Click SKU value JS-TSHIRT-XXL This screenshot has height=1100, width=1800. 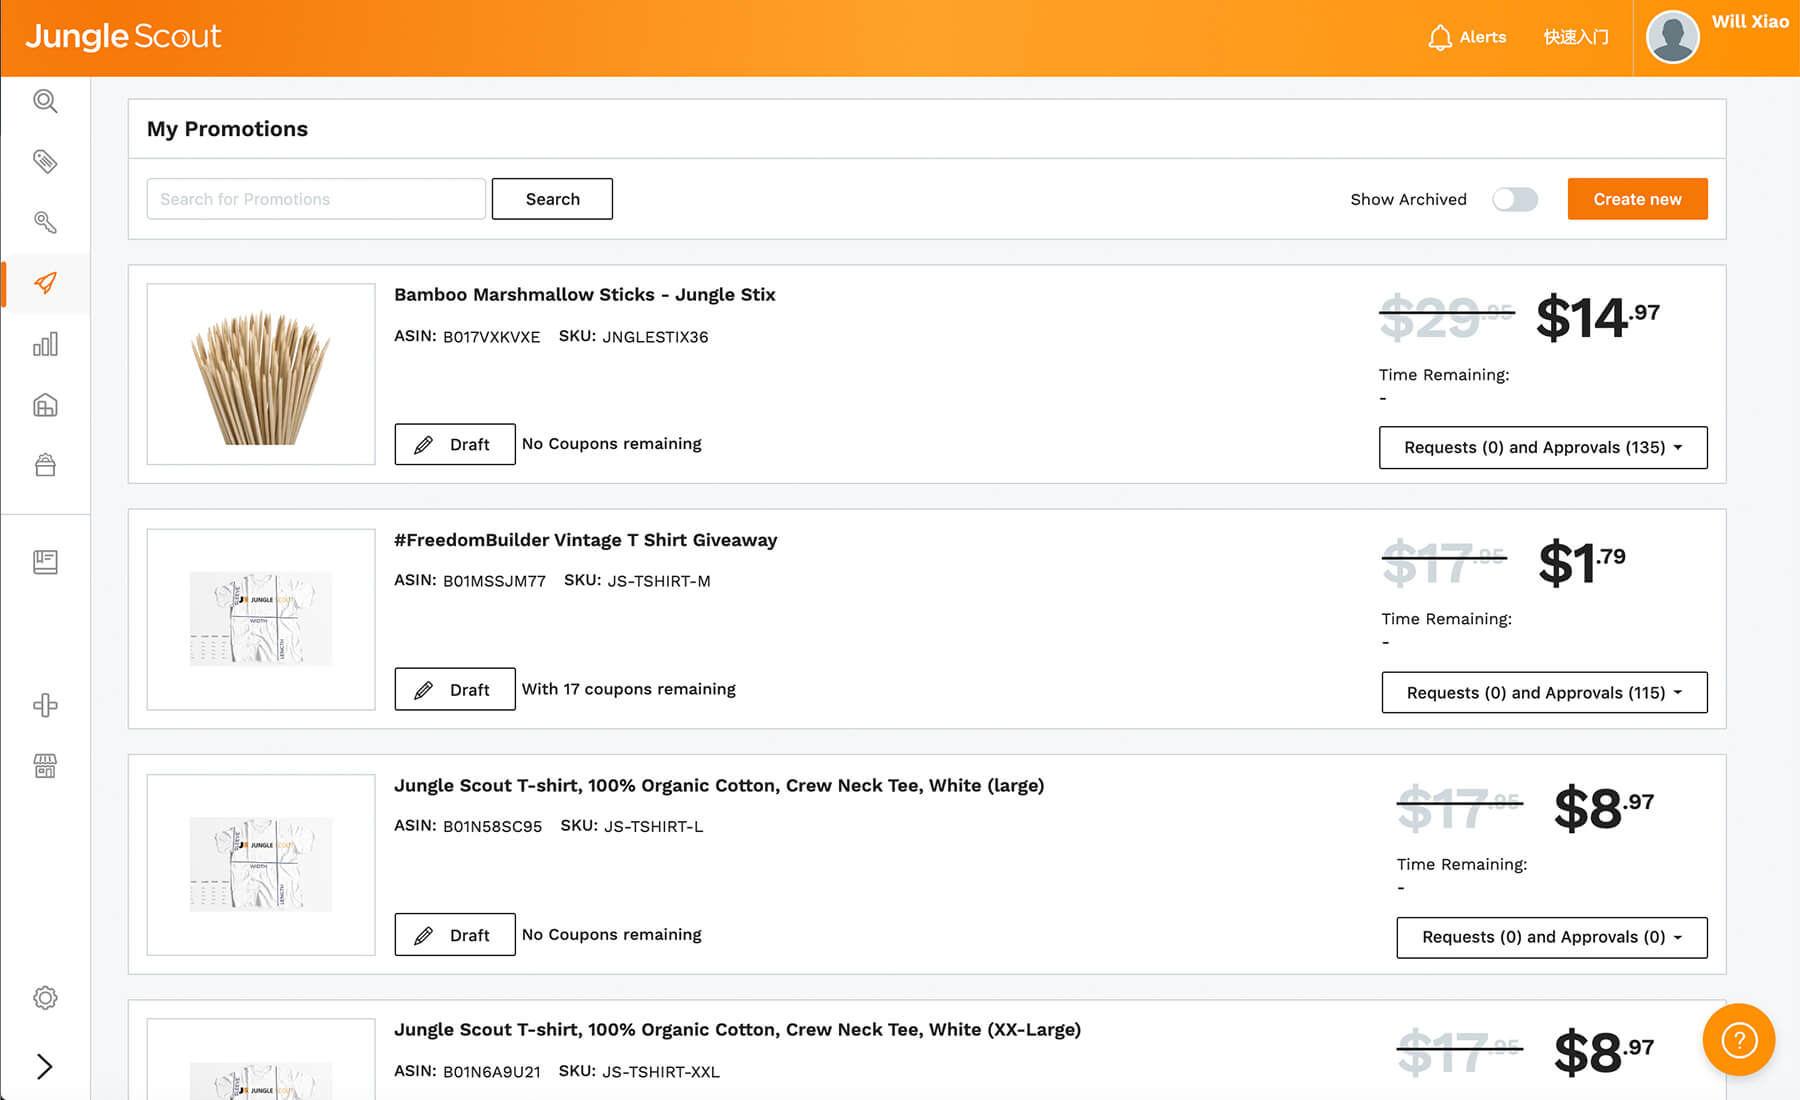pos(661,1072)
